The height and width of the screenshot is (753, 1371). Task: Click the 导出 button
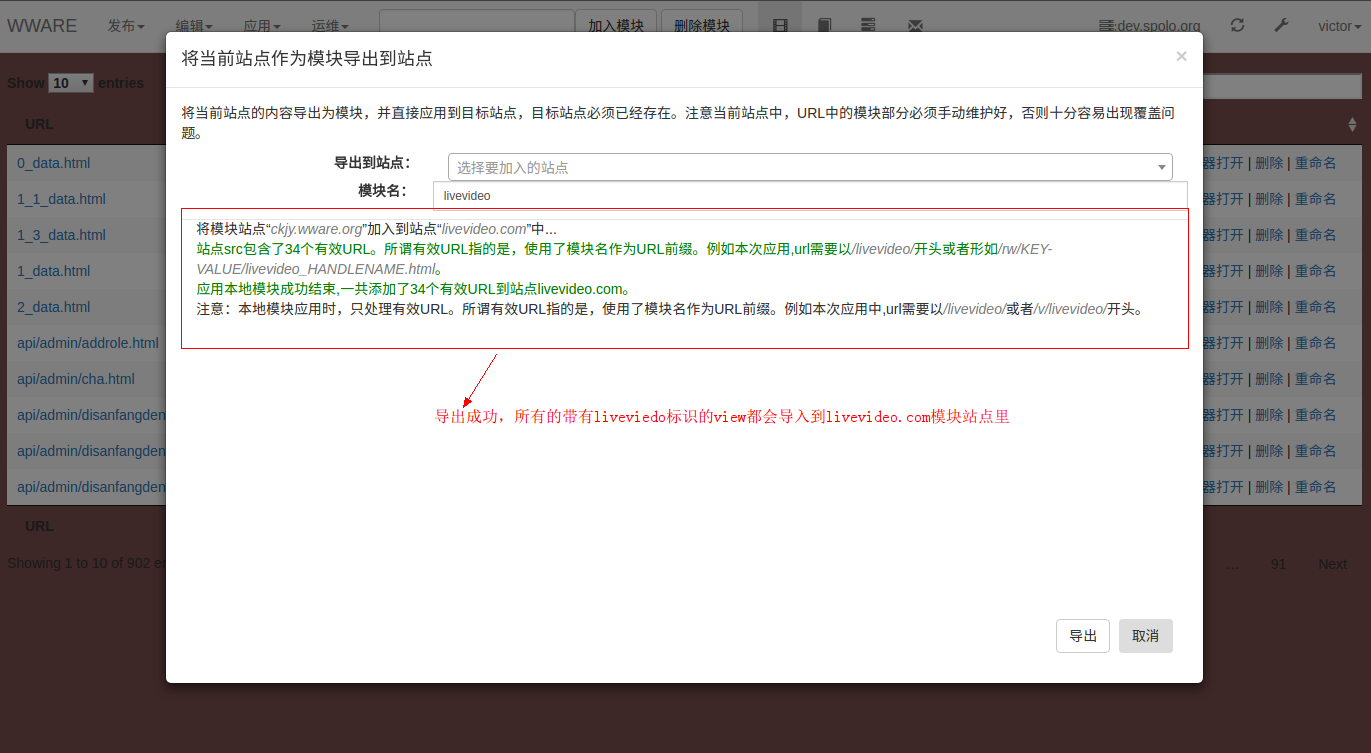point(1083,636)
